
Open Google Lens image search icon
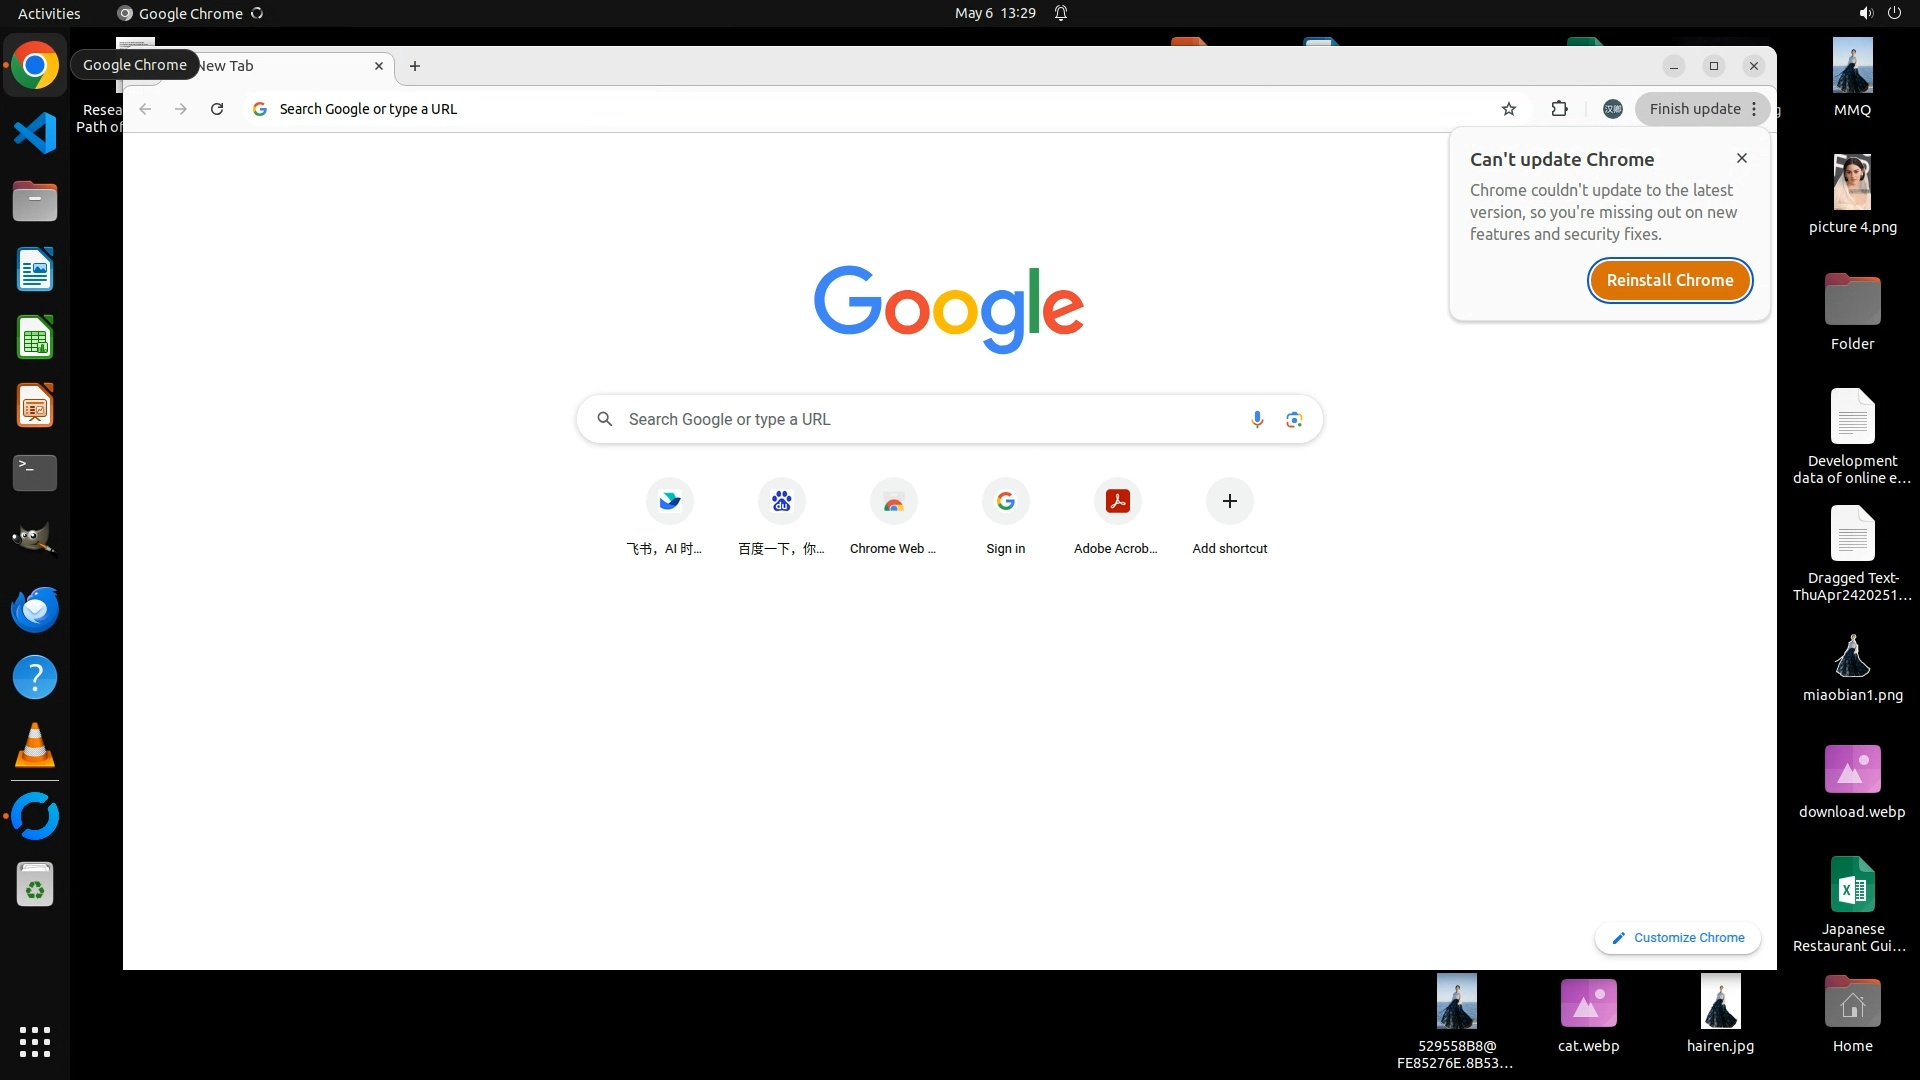click(x=1294, y=419)
